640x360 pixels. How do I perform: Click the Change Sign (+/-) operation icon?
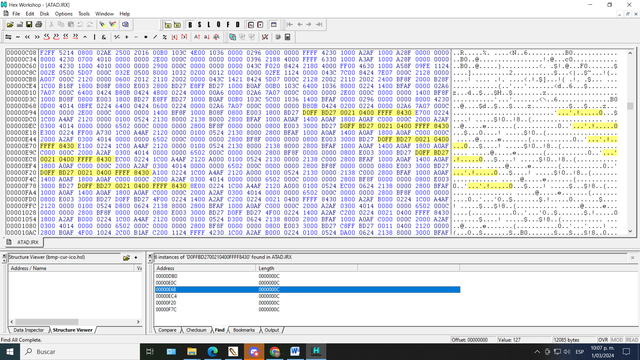117,37
